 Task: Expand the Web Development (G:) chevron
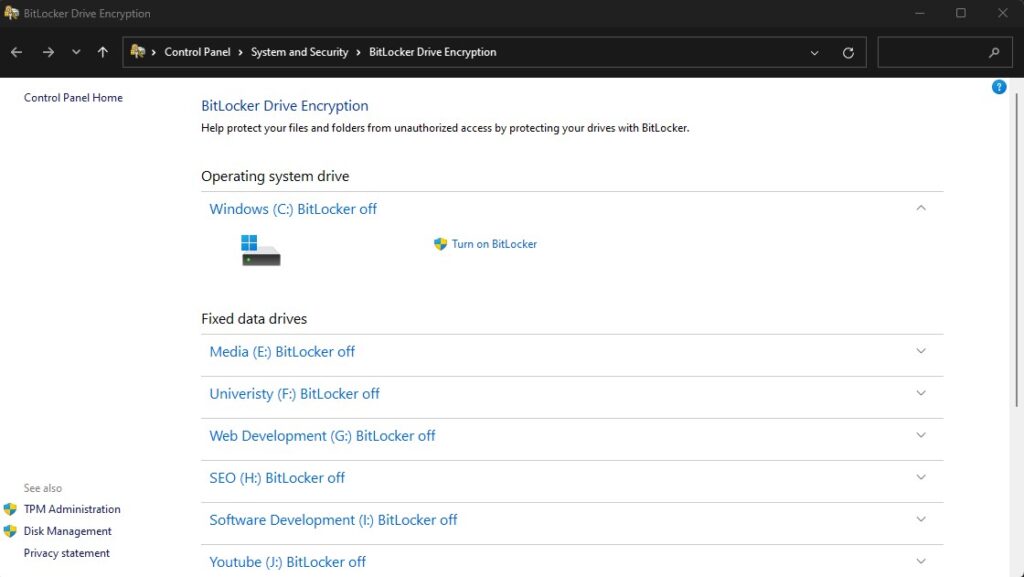[921, 435]
